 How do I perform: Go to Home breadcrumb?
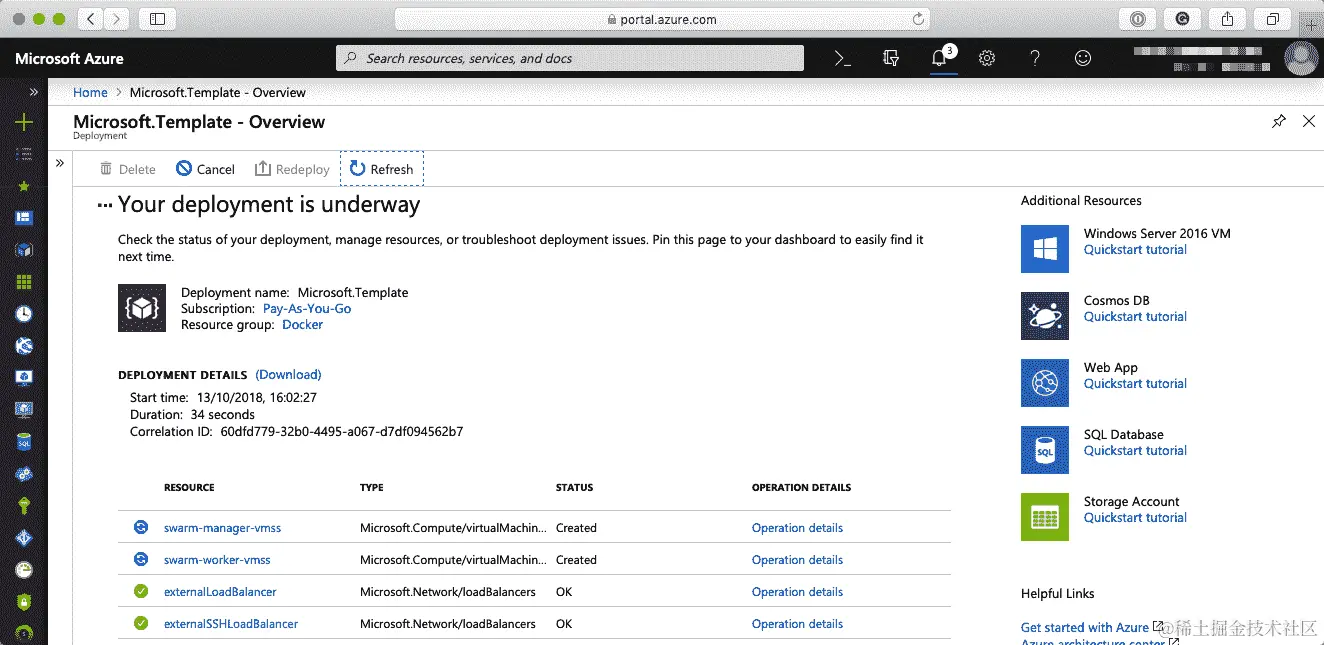[x=90, y=92]
